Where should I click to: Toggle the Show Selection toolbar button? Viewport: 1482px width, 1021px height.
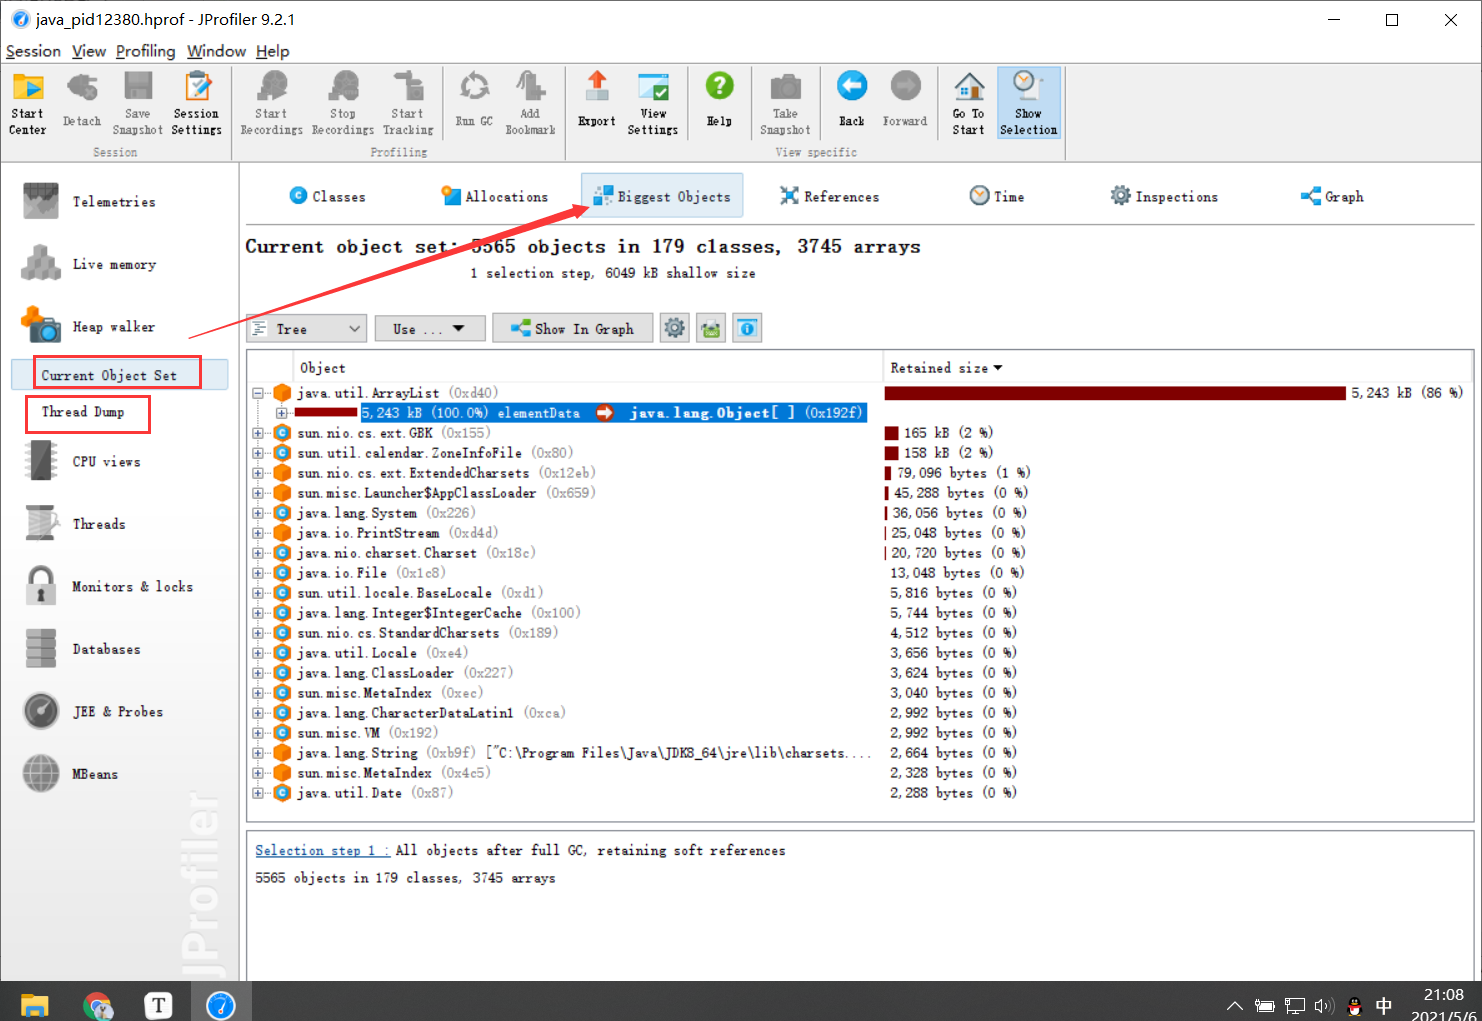click(1028, 103)
